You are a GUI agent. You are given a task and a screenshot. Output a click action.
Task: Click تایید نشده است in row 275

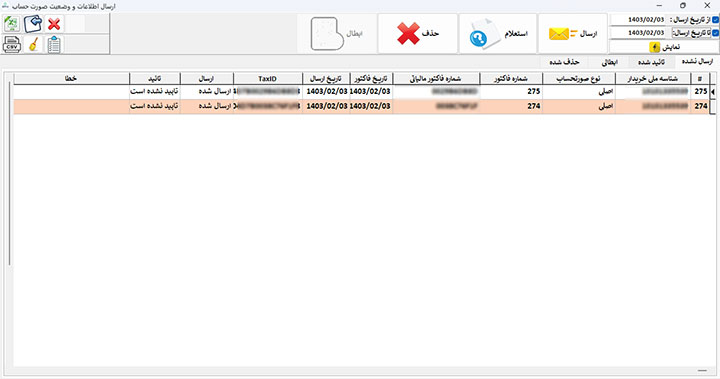[154, 91]
